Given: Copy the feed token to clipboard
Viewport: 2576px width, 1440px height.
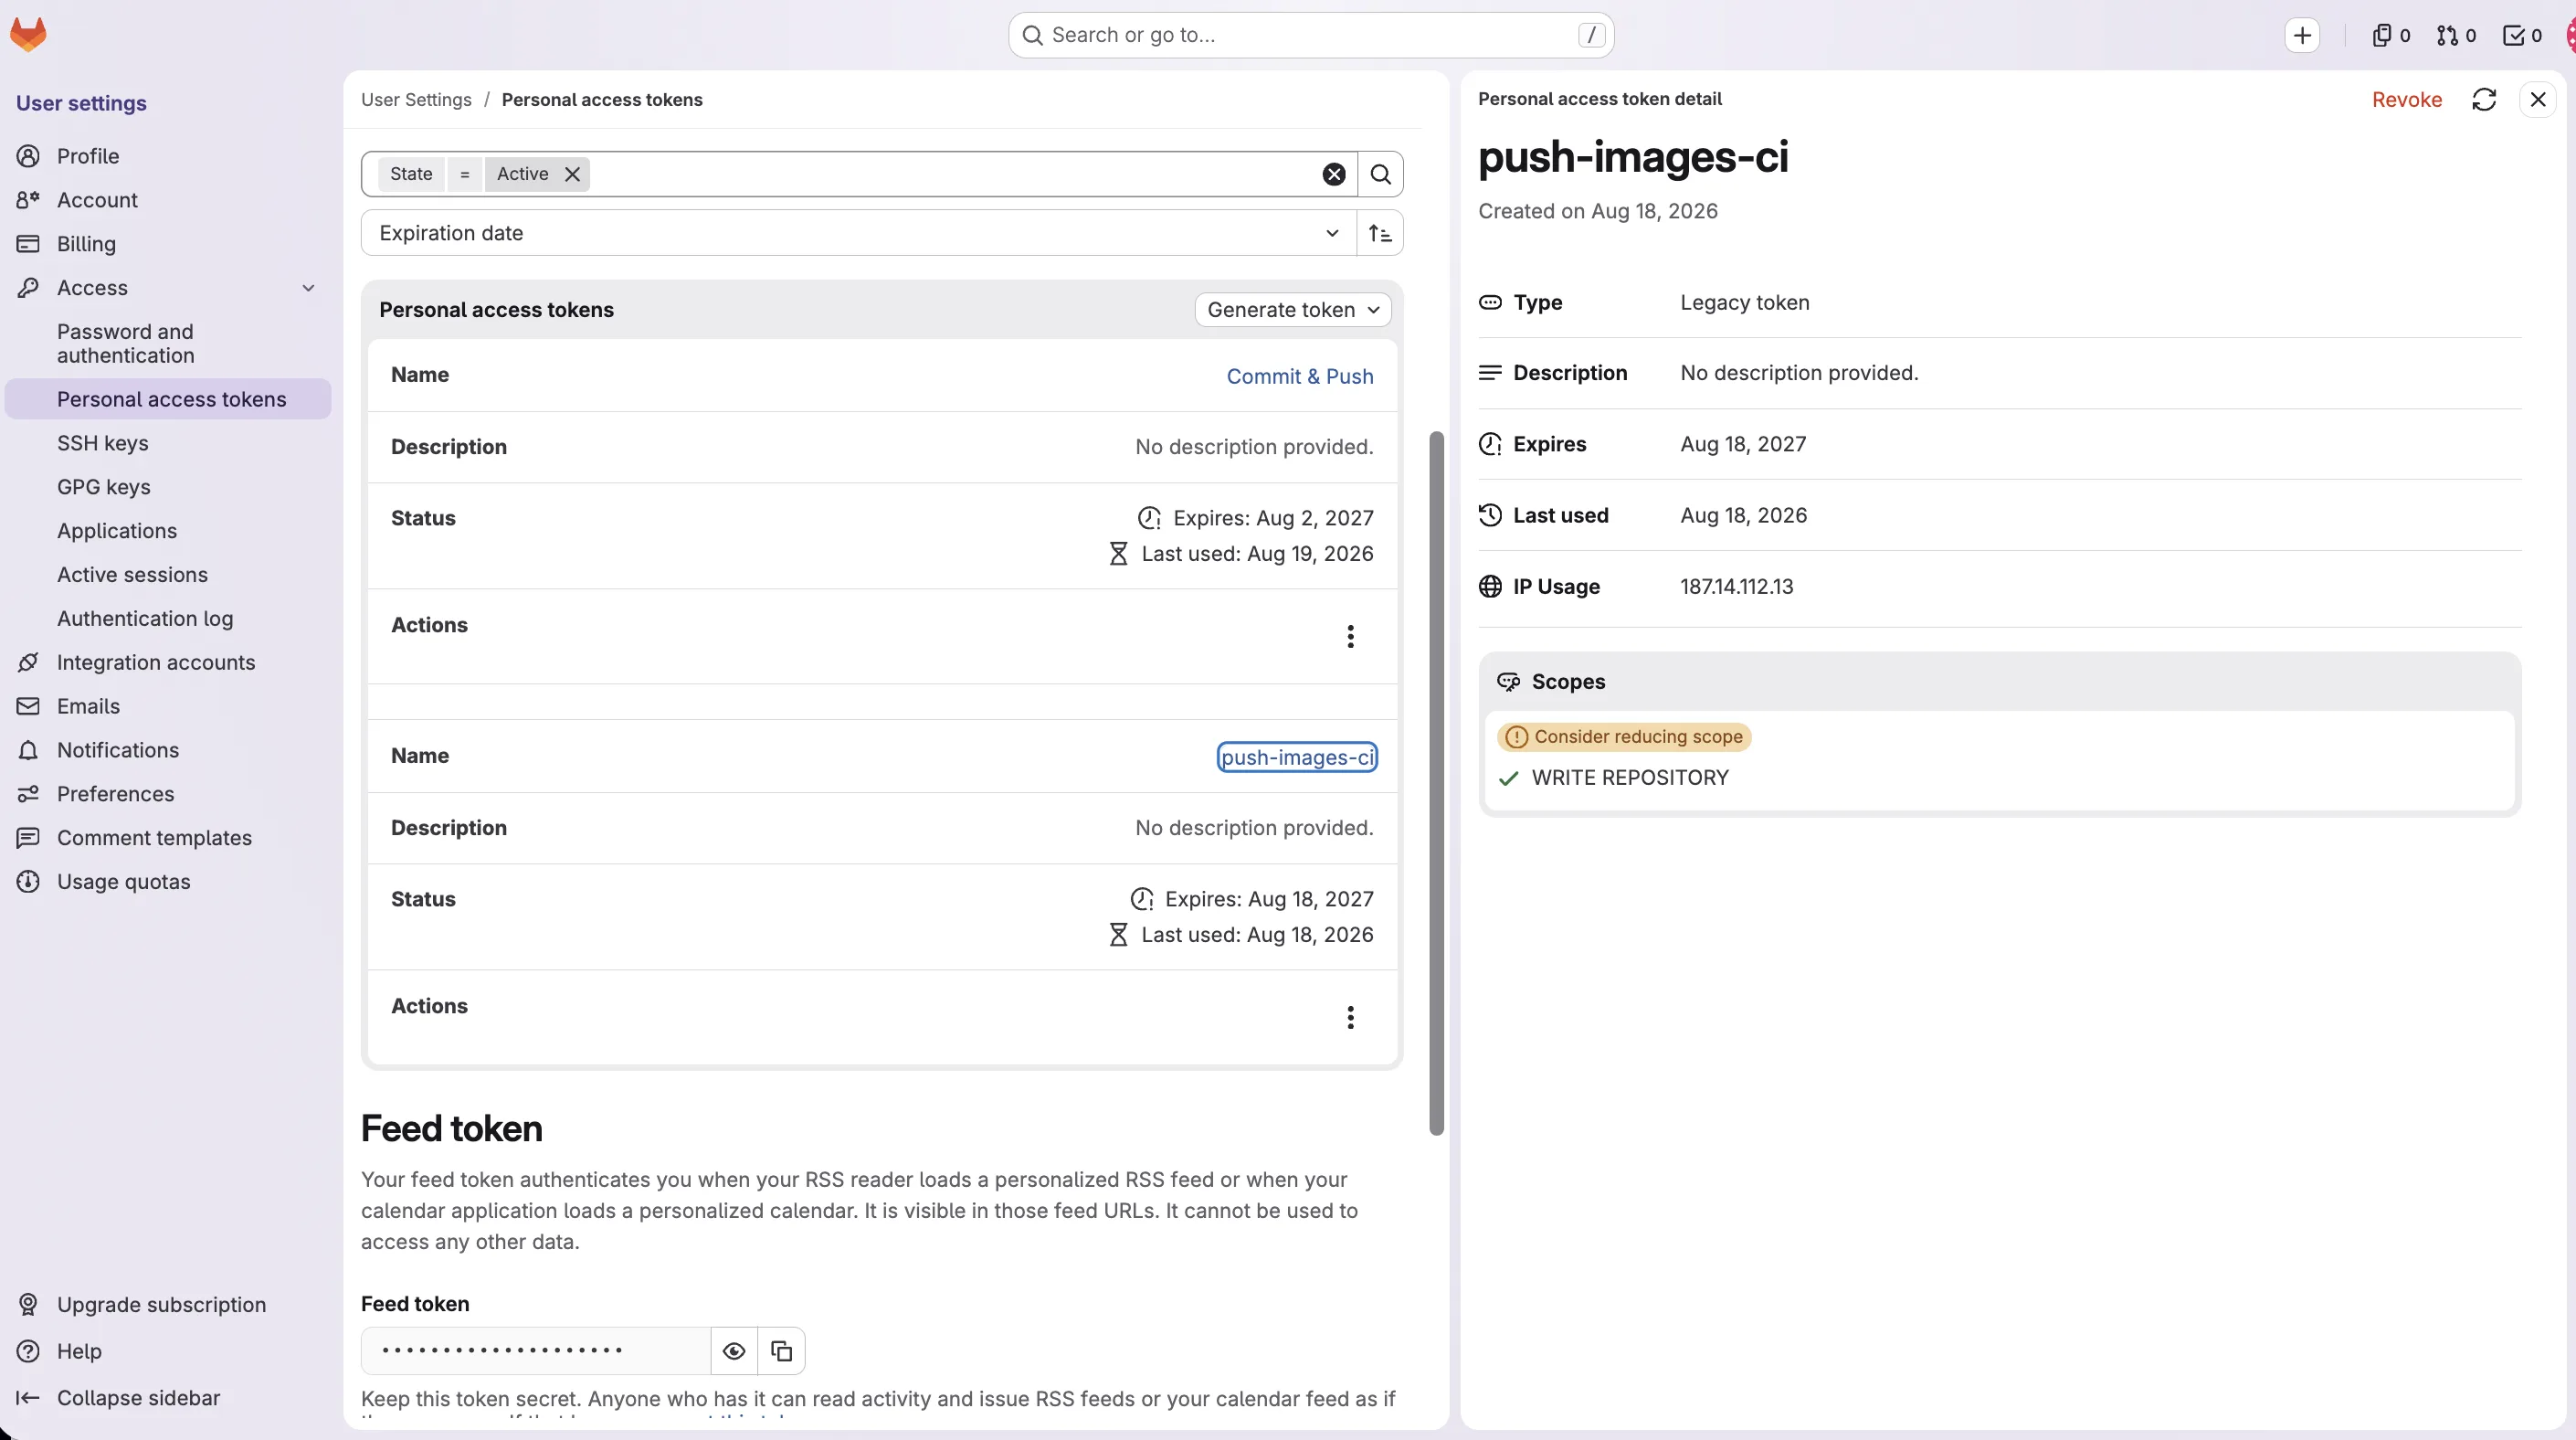Looking at the screenshot, I should (x=782, y=1351).
